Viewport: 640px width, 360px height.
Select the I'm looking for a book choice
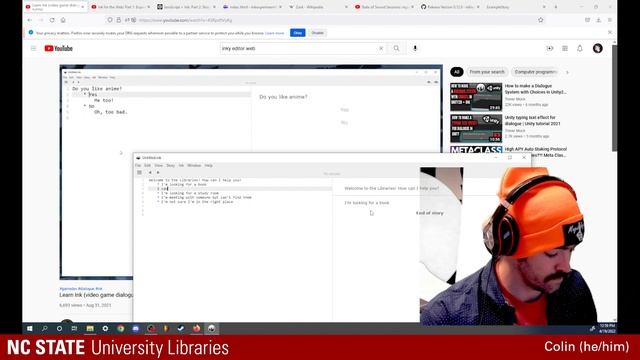(367, 203)
